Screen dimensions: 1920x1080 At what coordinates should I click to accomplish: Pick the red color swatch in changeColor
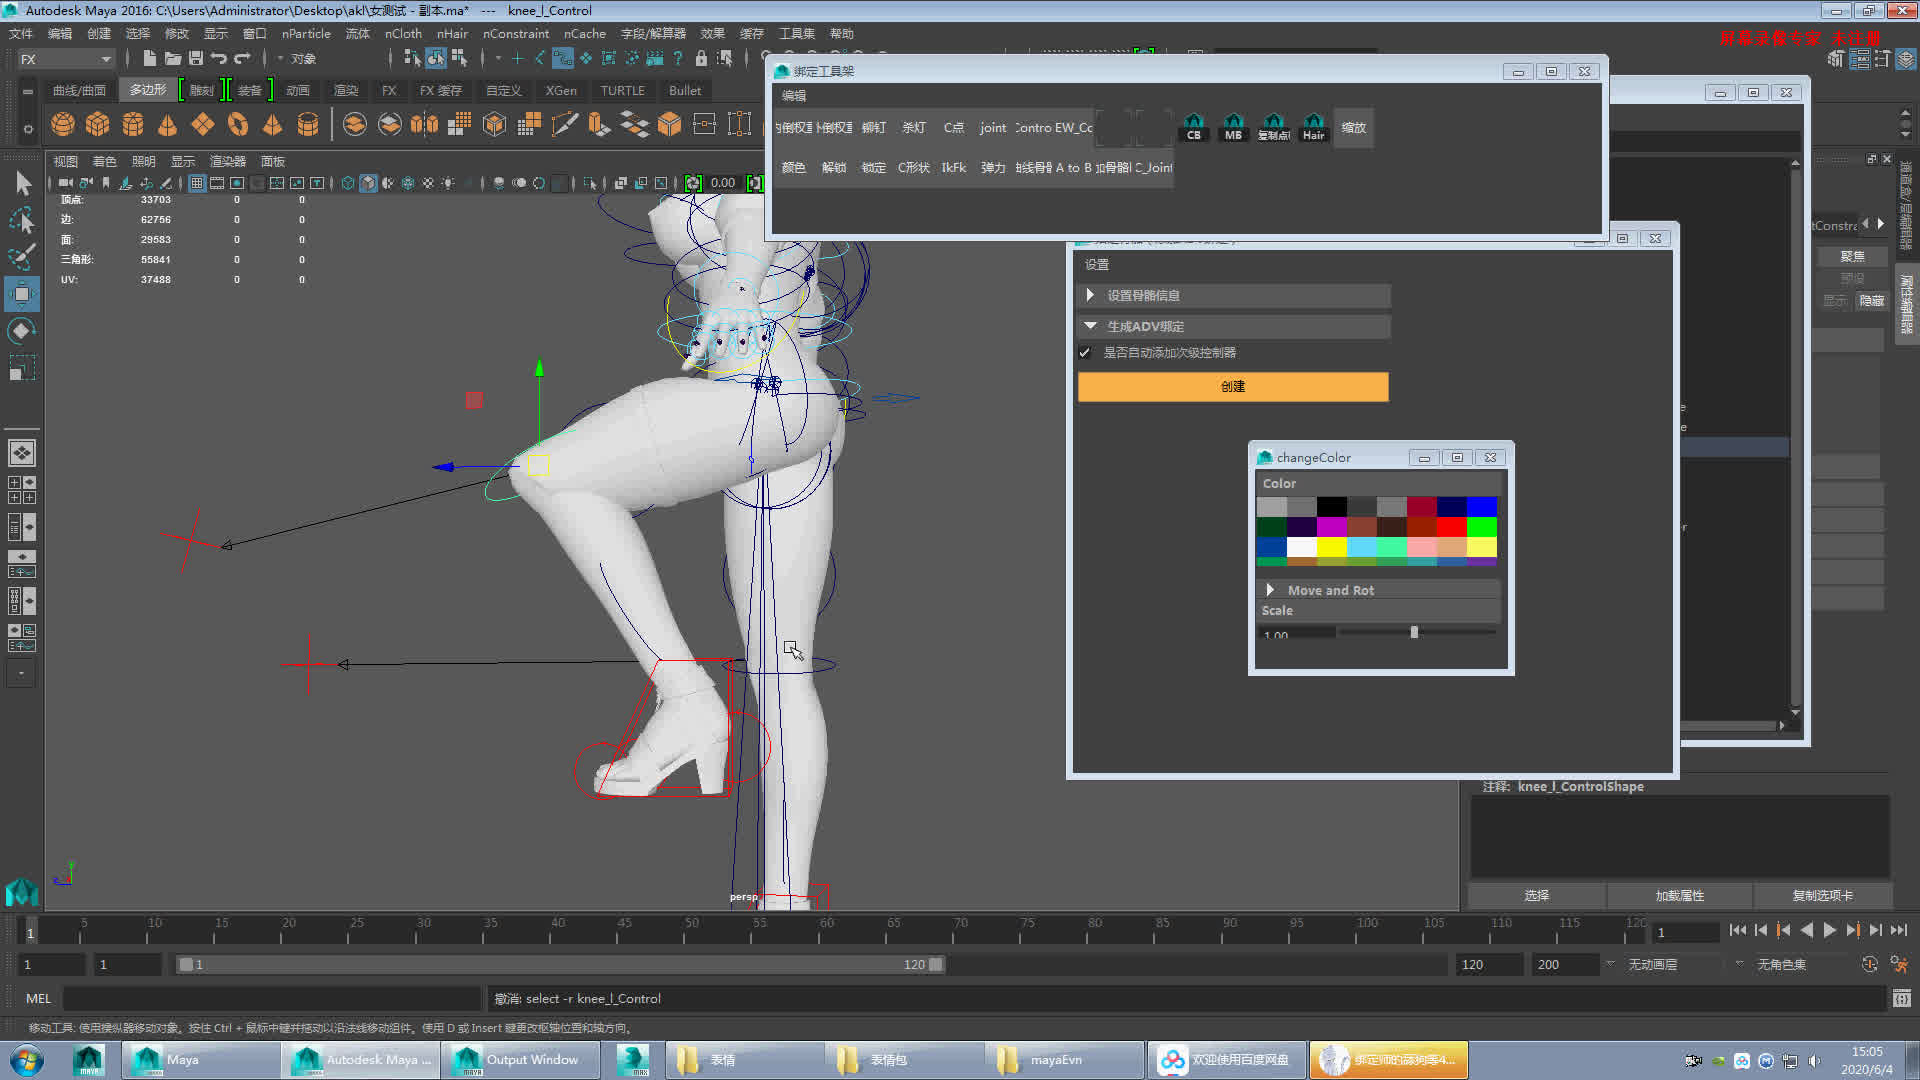tap(1452, 527)
